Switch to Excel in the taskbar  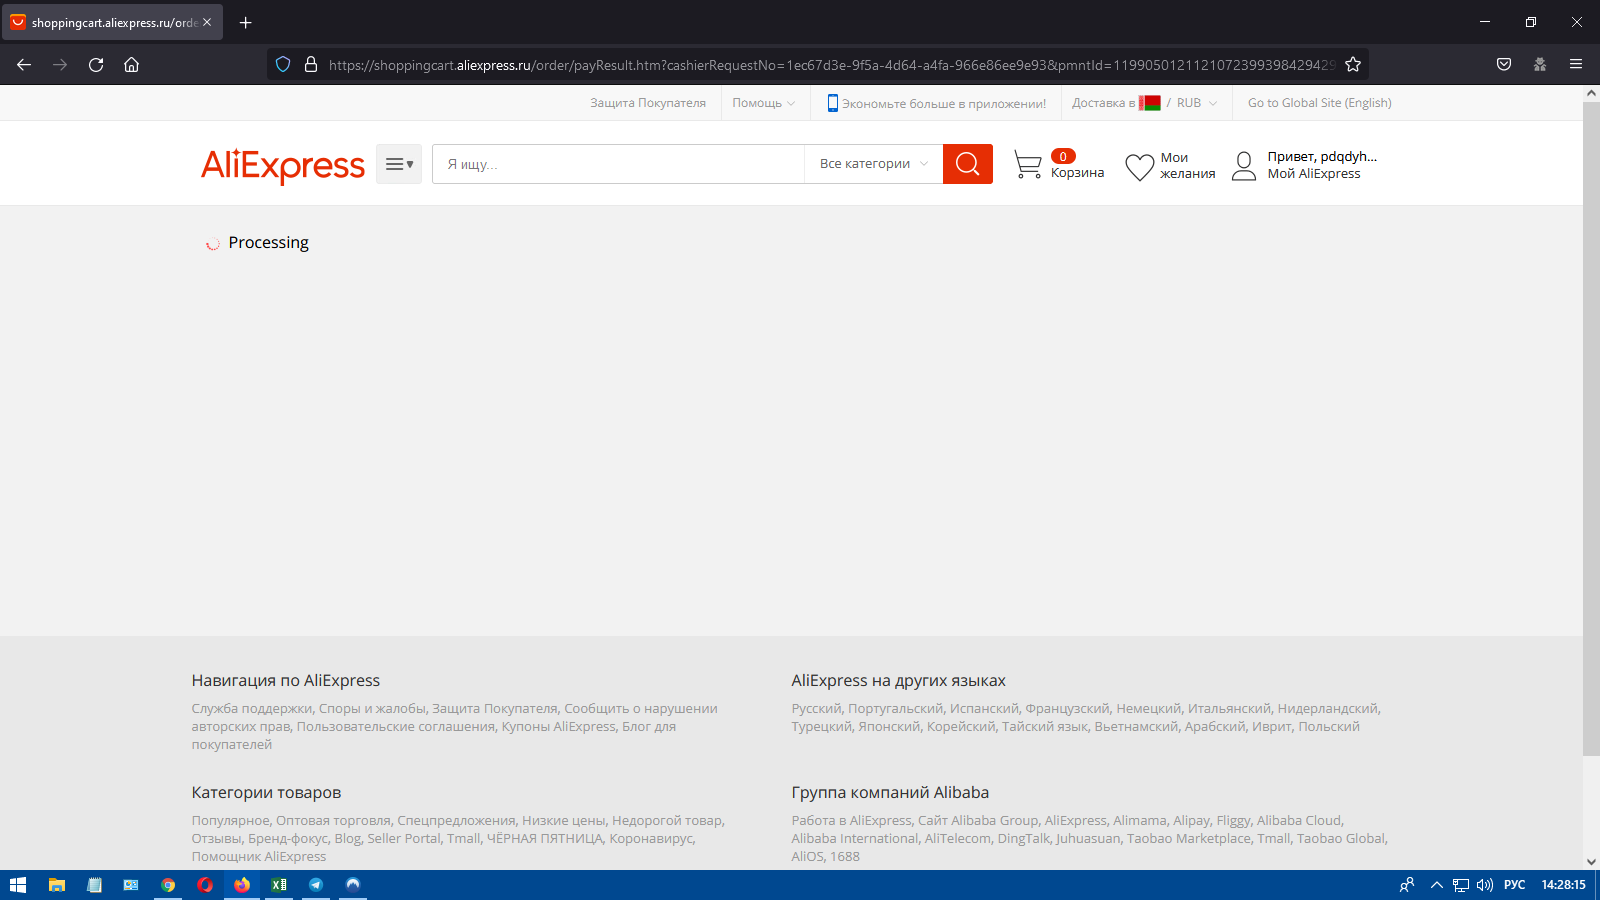[x=279, y=885]
